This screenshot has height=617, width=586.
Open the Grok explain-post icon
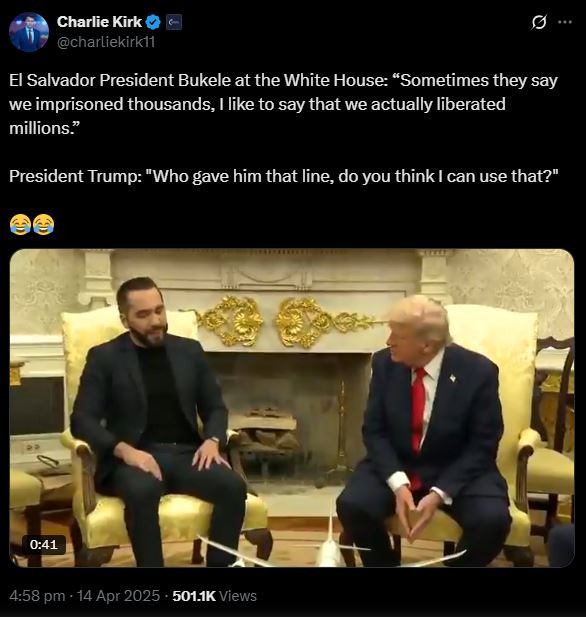point(538,22)
